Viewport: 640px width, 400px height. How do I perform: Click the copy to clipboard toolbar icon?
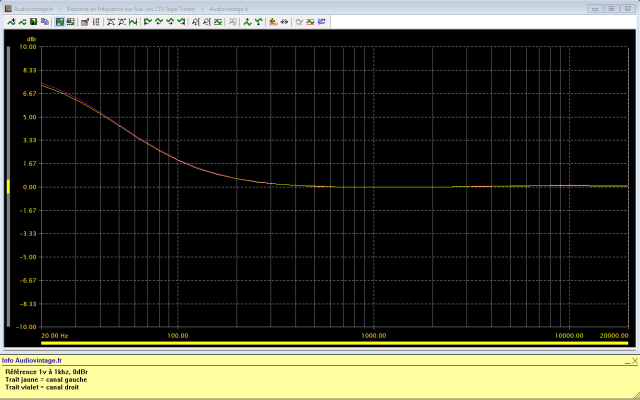(x=44, y=22)
